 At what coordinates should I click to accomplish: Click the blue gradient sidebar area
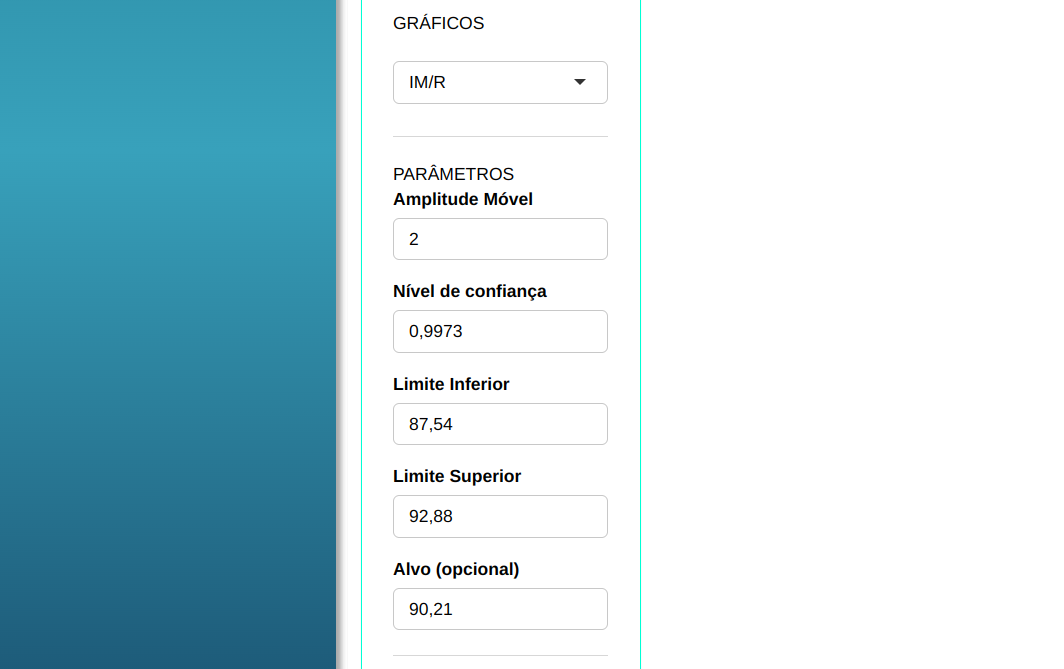pyautogui.click(x=168, y=334)
